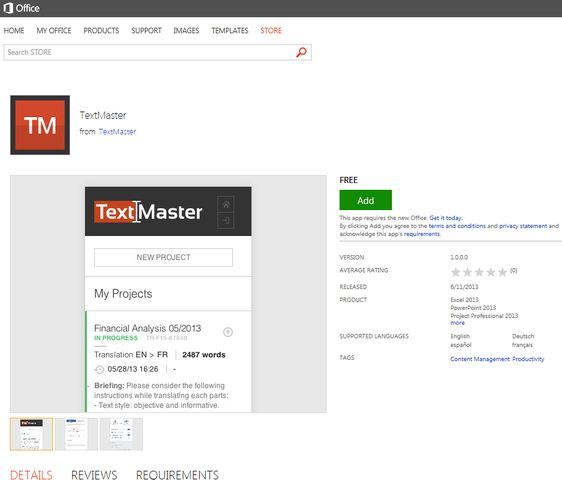Click 'español' in supported languages
The image size is (562, 480).
click(x=461, y=345)
